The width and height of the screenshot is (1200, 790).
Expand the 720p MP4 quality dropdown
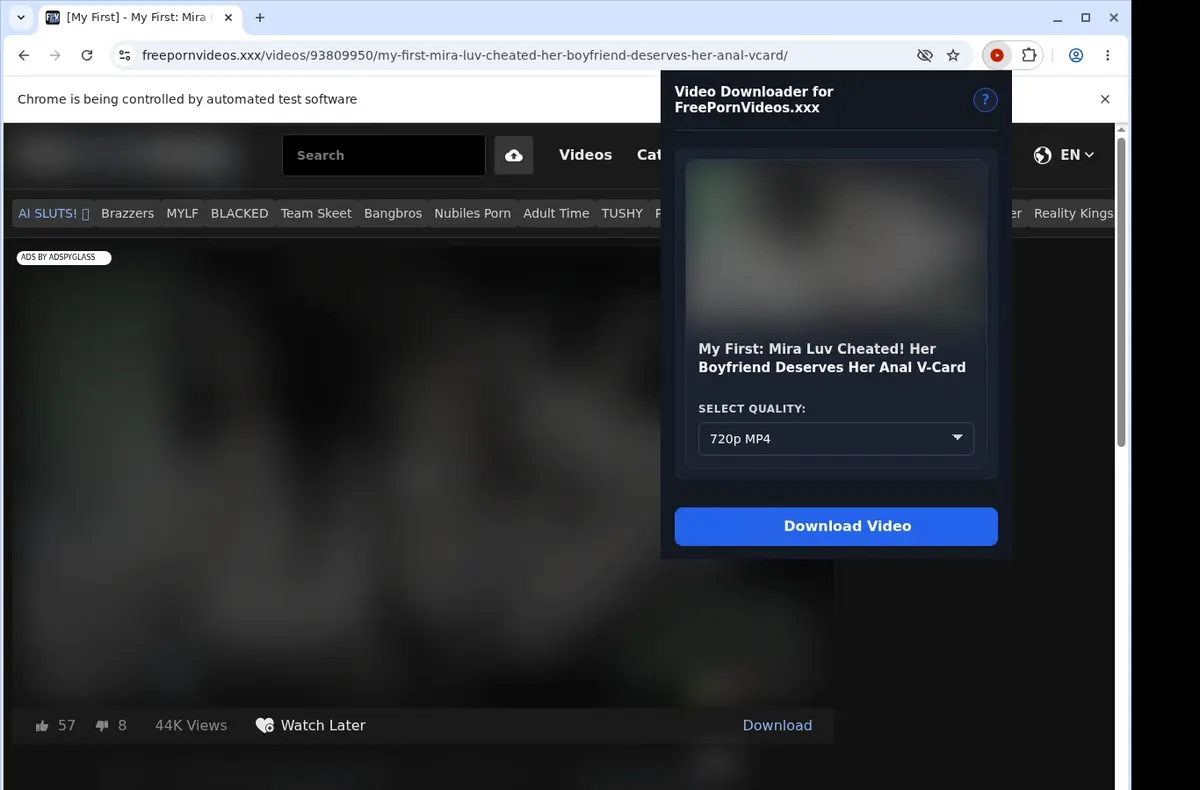click(836, 439)
